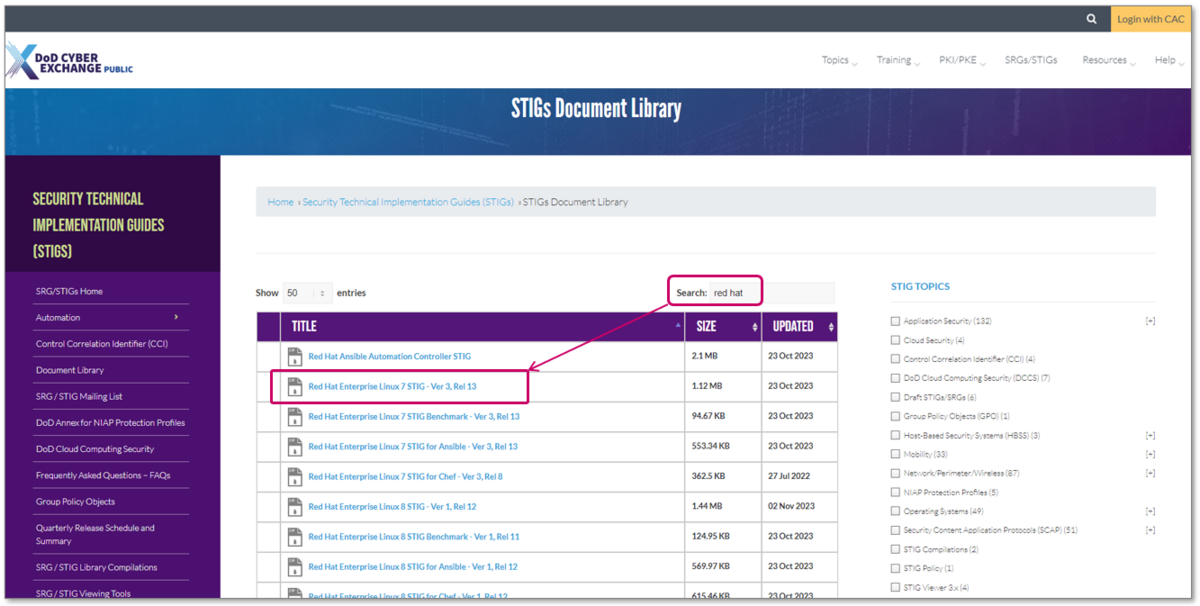1200x606 pixels.
Task: Check the NIAP Protection Profiles (5) topic
Action: click(895, 492)
